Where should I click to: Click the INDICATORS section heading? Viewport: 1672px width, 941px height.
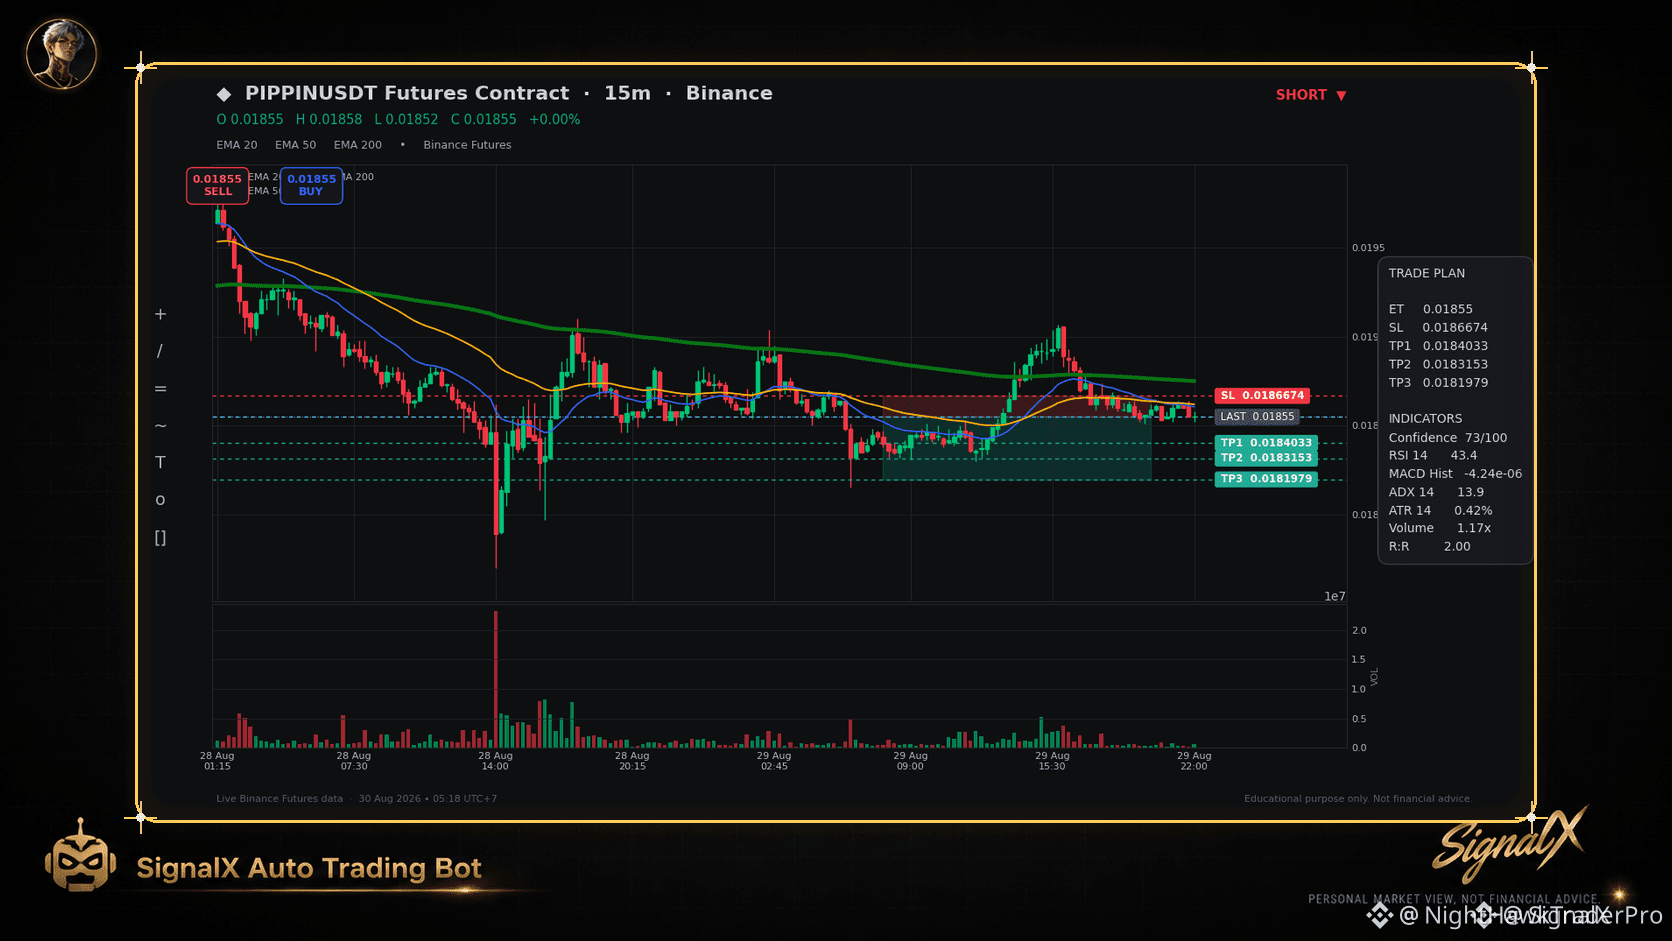[x=1425, y=419]
